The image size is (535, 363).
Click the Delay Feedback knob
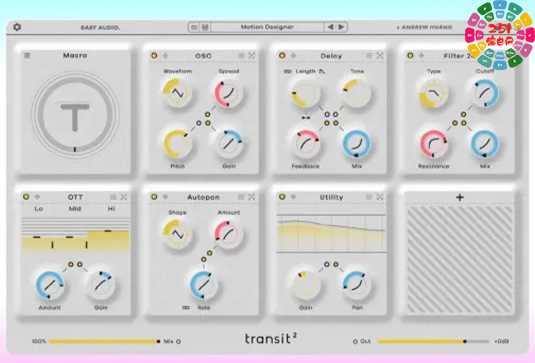click(x=305, y=143)
